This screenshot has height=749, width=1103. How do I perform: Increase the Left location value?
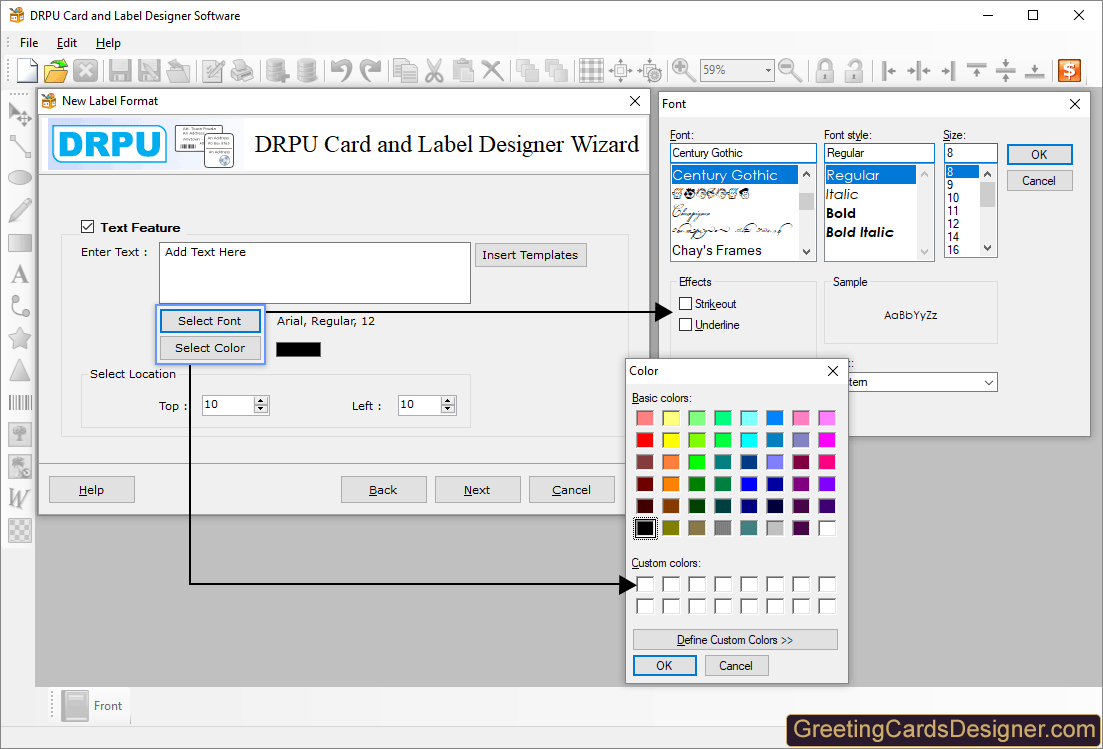(x=448, y=400)
